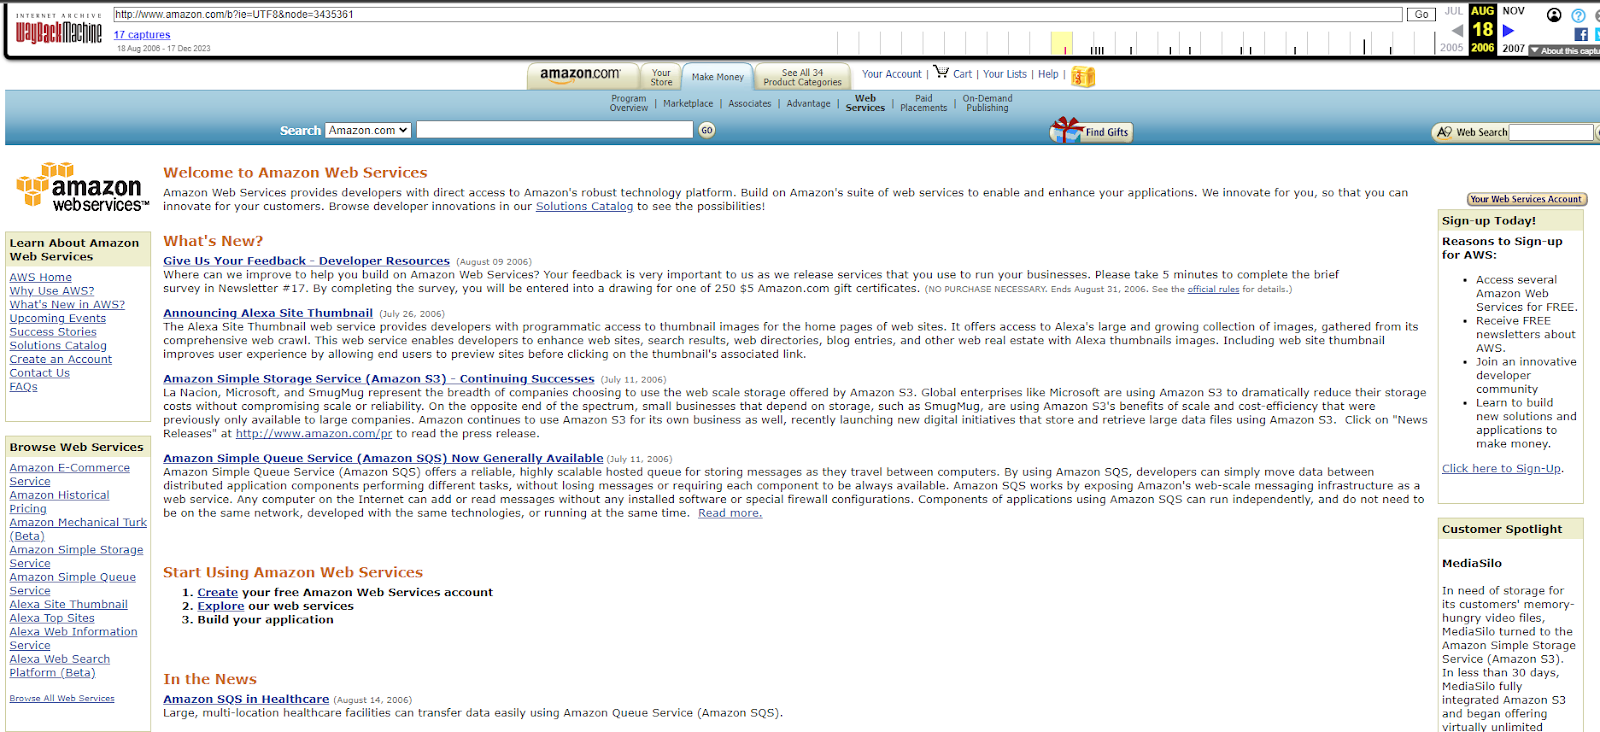Open See All 34 Product Categories tab
The image size is (1600, 732).
[802, 77]
